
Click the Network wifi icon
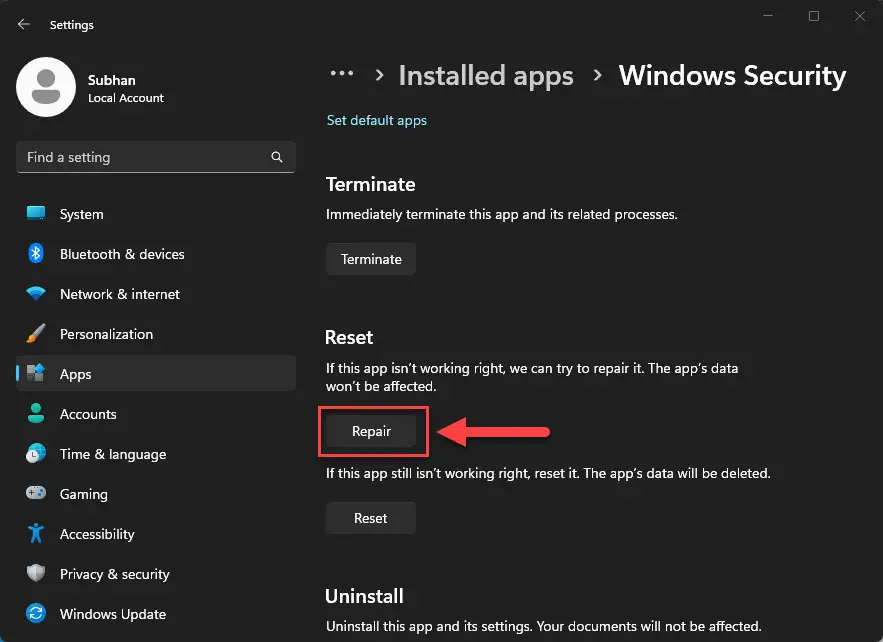click(36, 293)
